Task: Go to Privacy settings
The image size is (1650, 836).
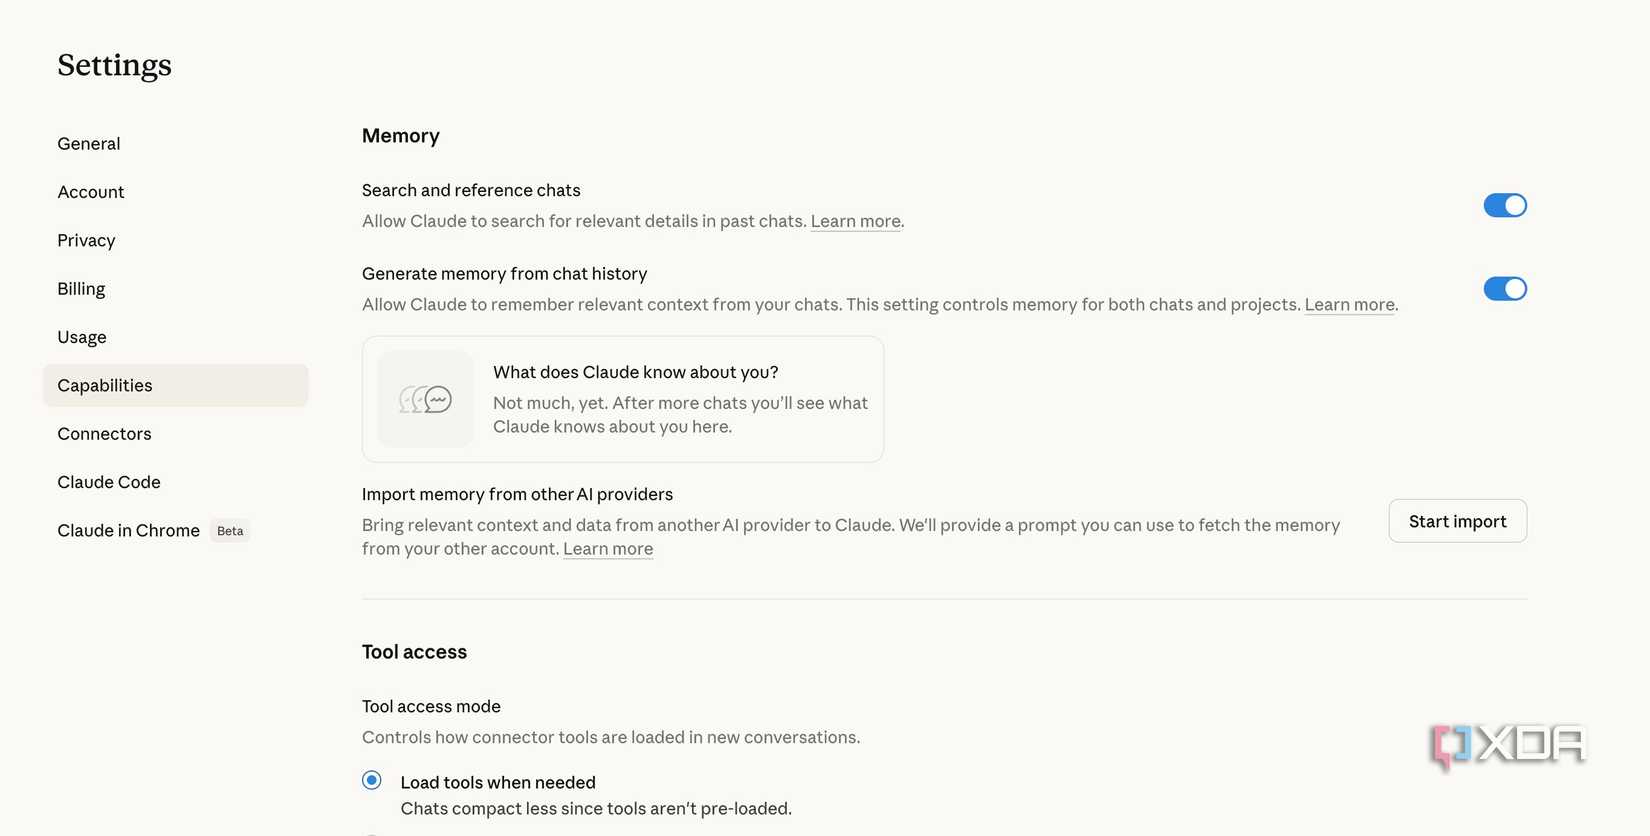Action: (x=86, y=239)
